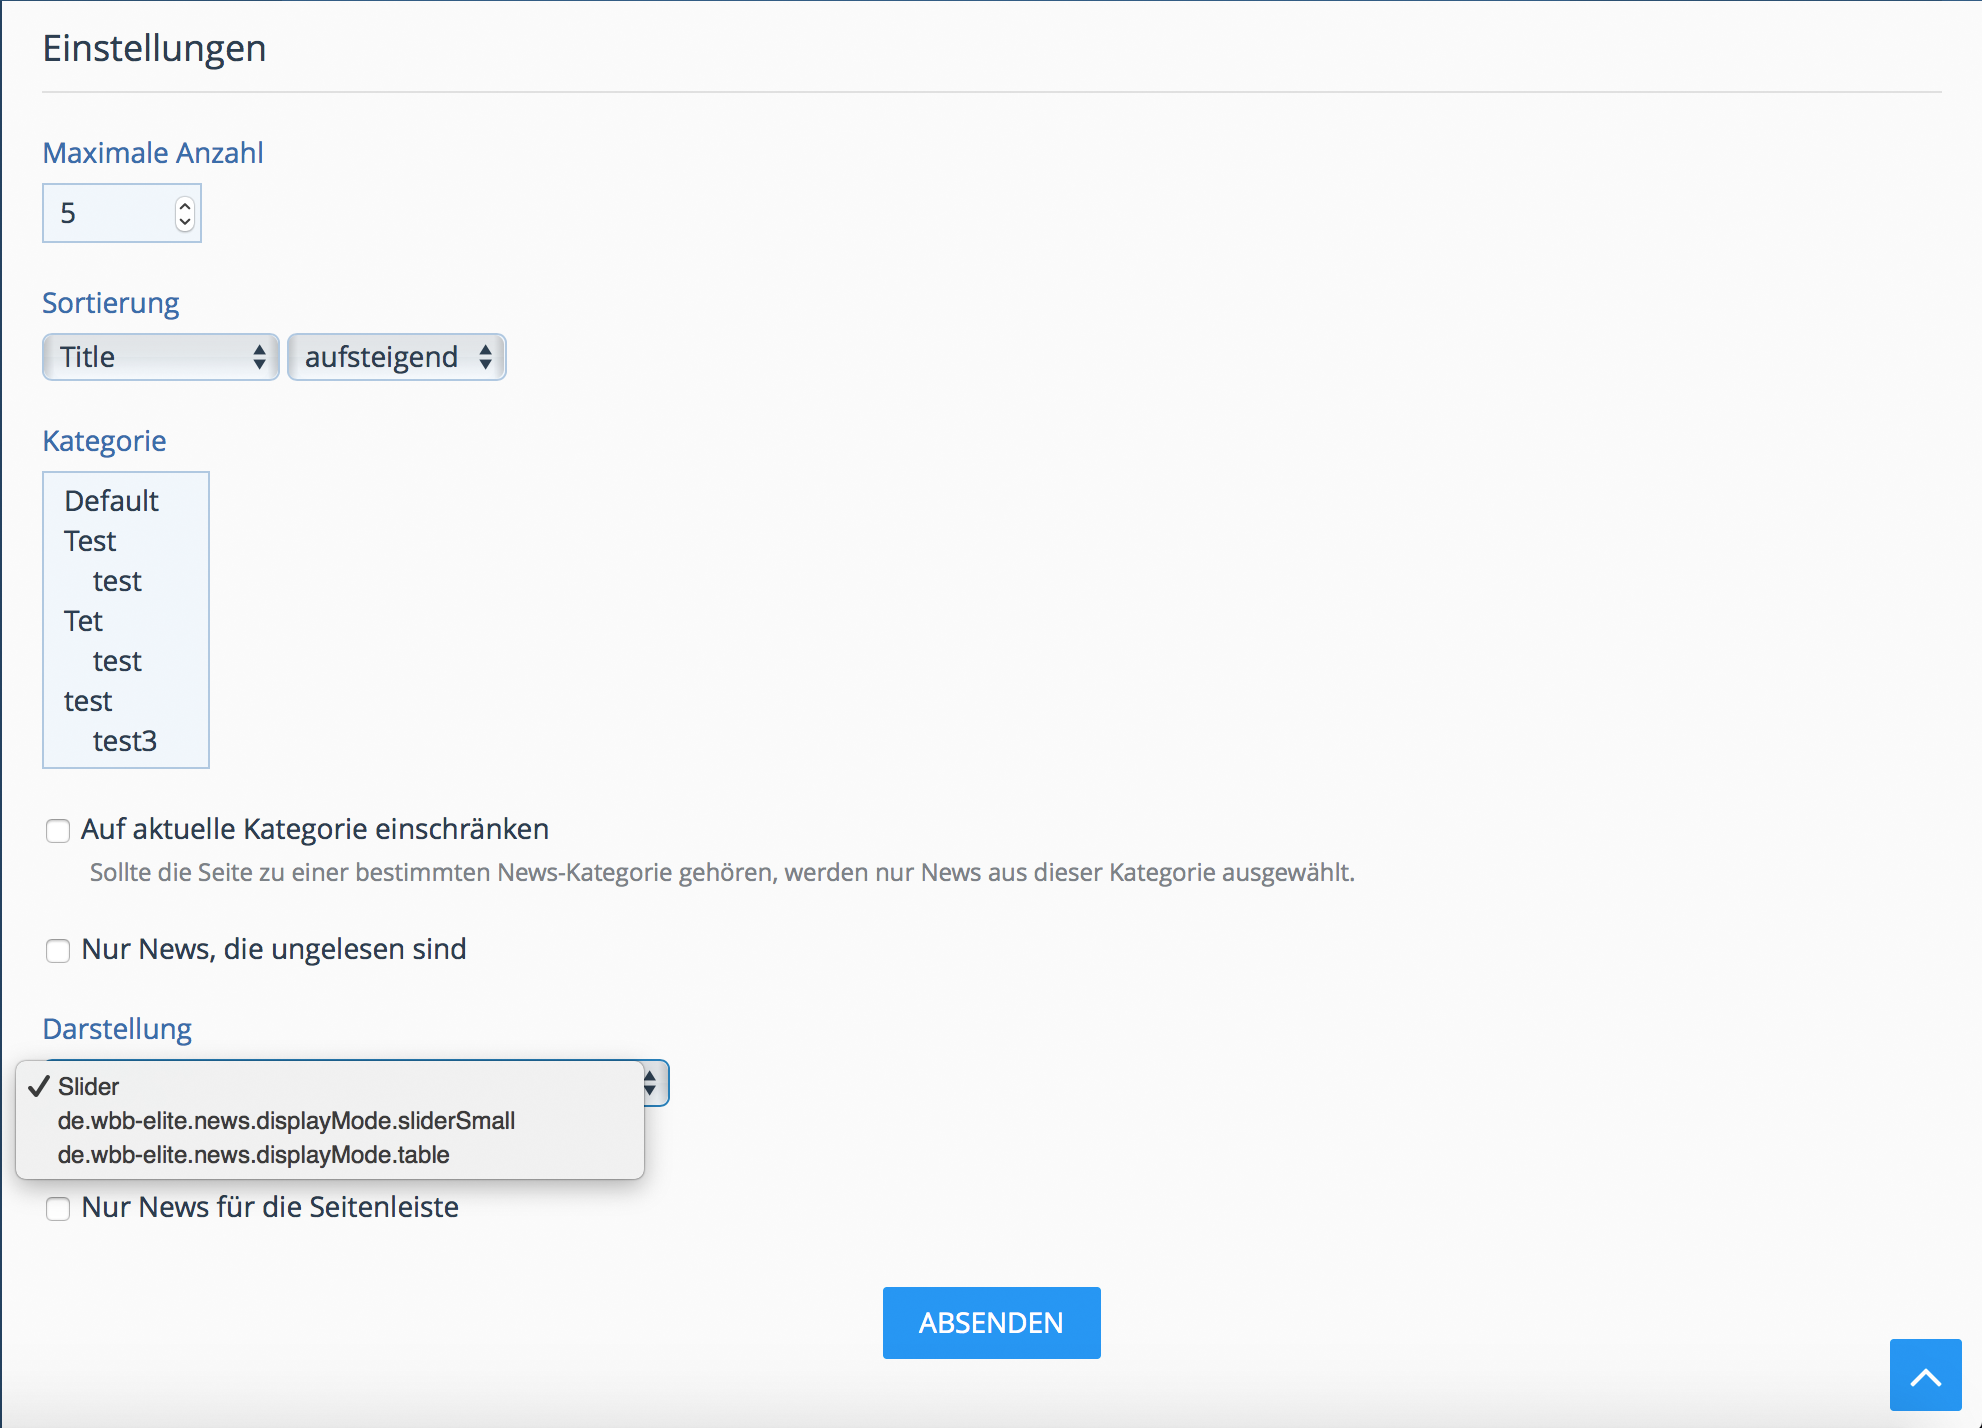Choose the Slider display option
Viewport: 1982px width, 1428px height.
click(330, 1086)
